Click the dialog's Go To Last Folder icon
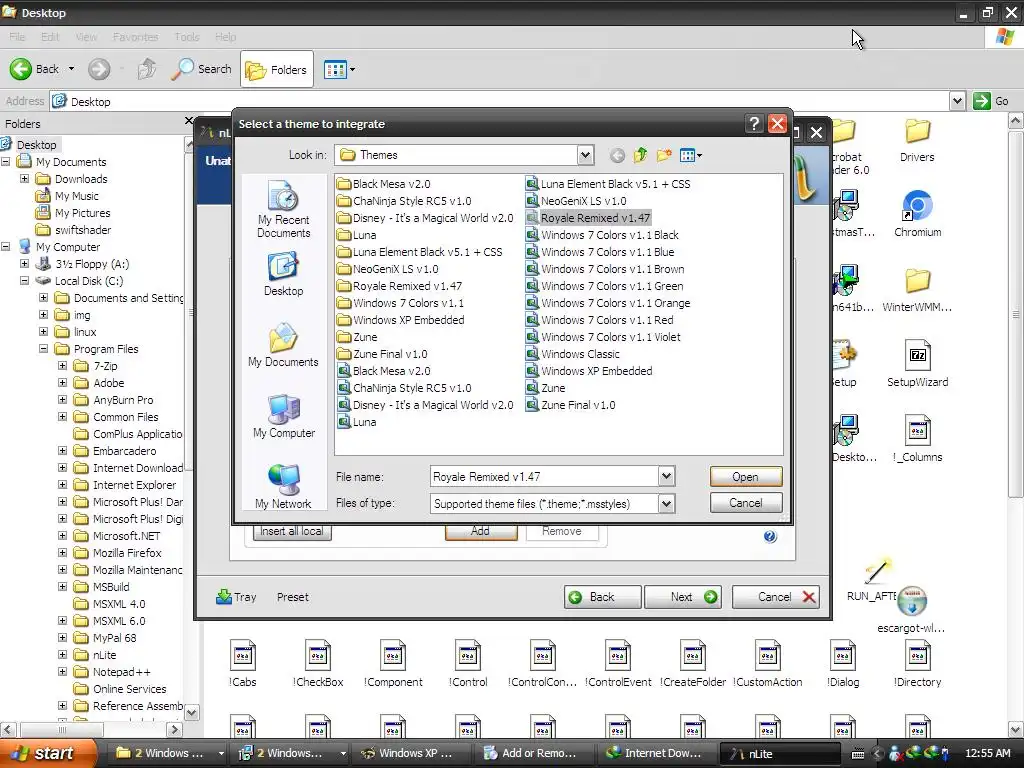Screen dimensions: 1024x768 pyautogui.click(x=617, y=155)
